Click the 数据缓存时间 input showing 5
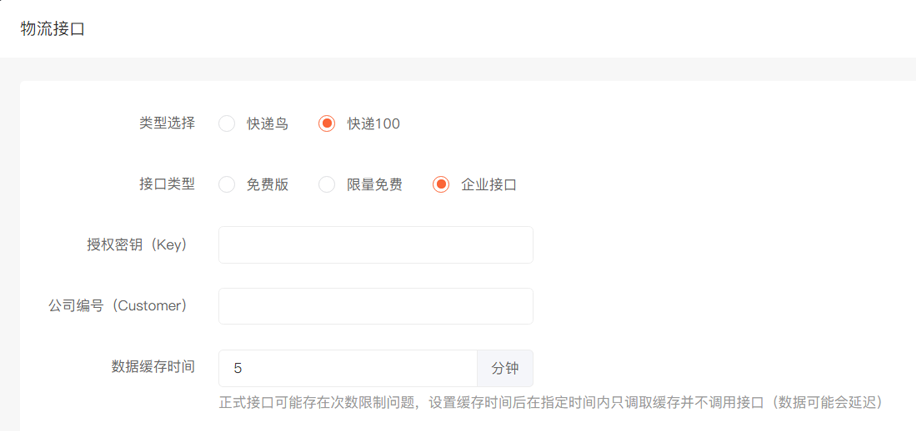The image size is (916, 431). coord(347,368)
